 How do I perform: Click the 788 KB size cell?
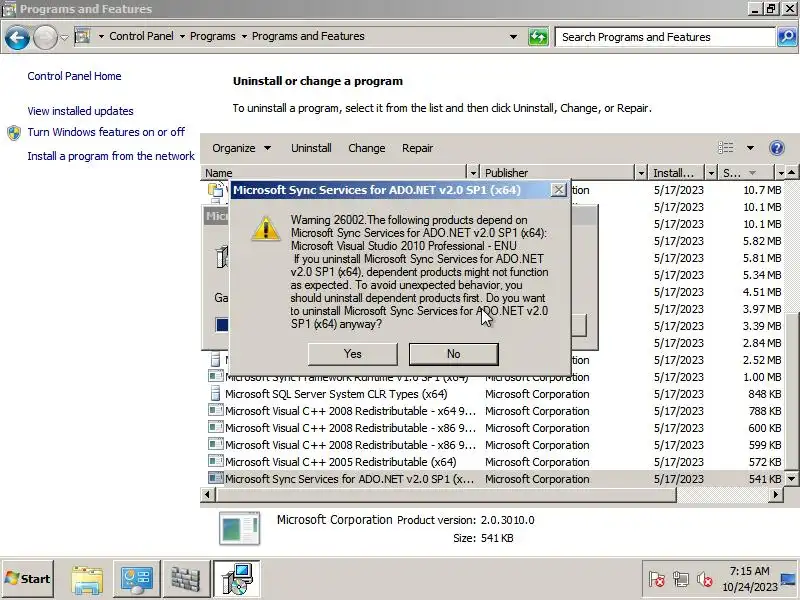click(764, 411)
